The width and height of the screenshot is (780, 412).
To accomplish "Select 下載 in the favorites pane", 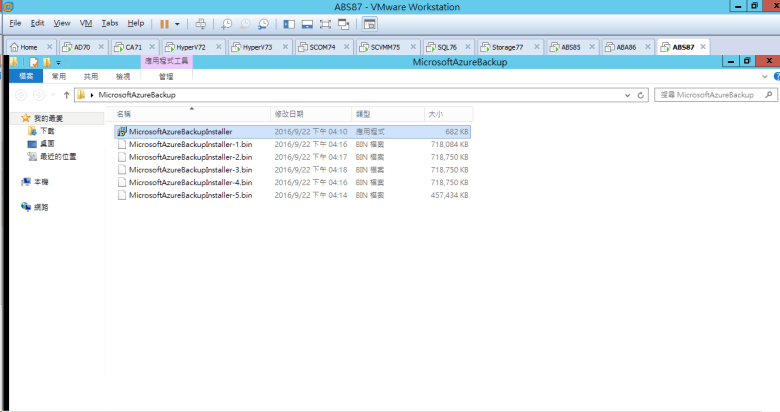I will pos(47,131).
